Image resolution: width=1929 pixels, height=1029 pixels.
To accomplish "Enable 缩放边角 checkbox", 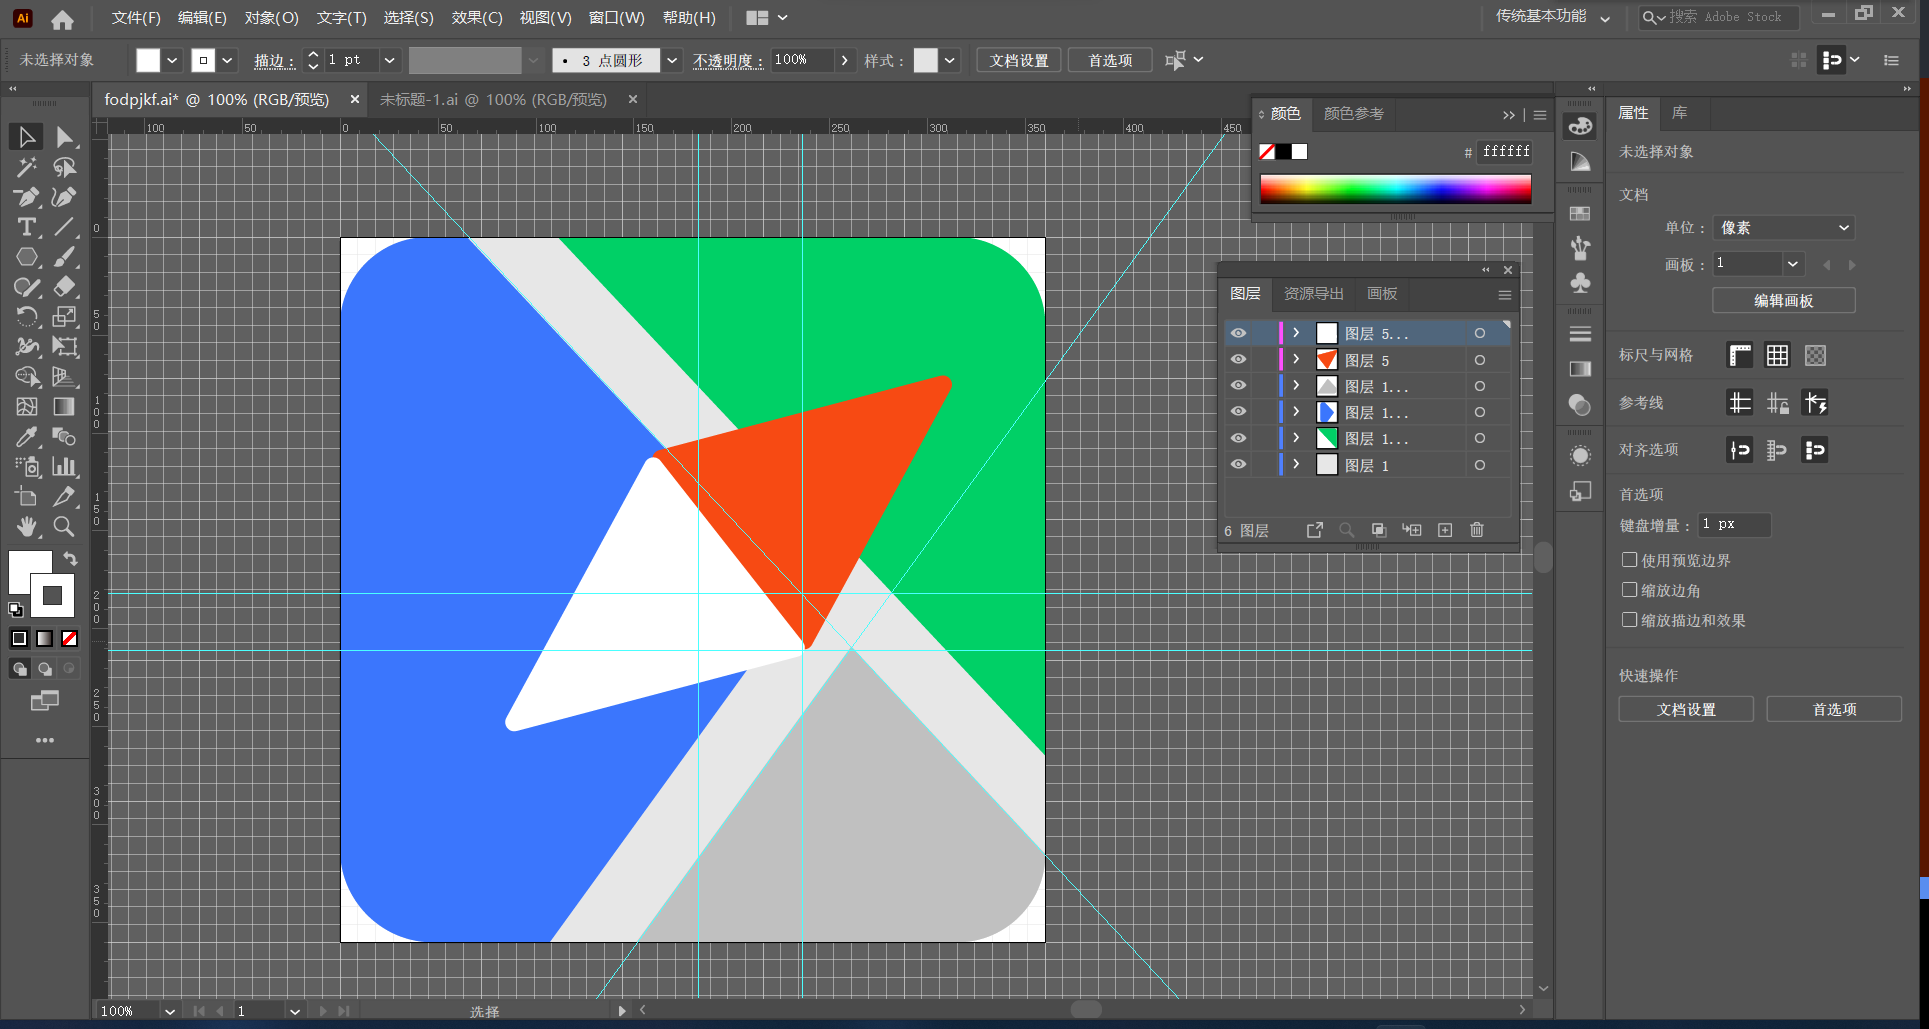I will click(1630, 590).
